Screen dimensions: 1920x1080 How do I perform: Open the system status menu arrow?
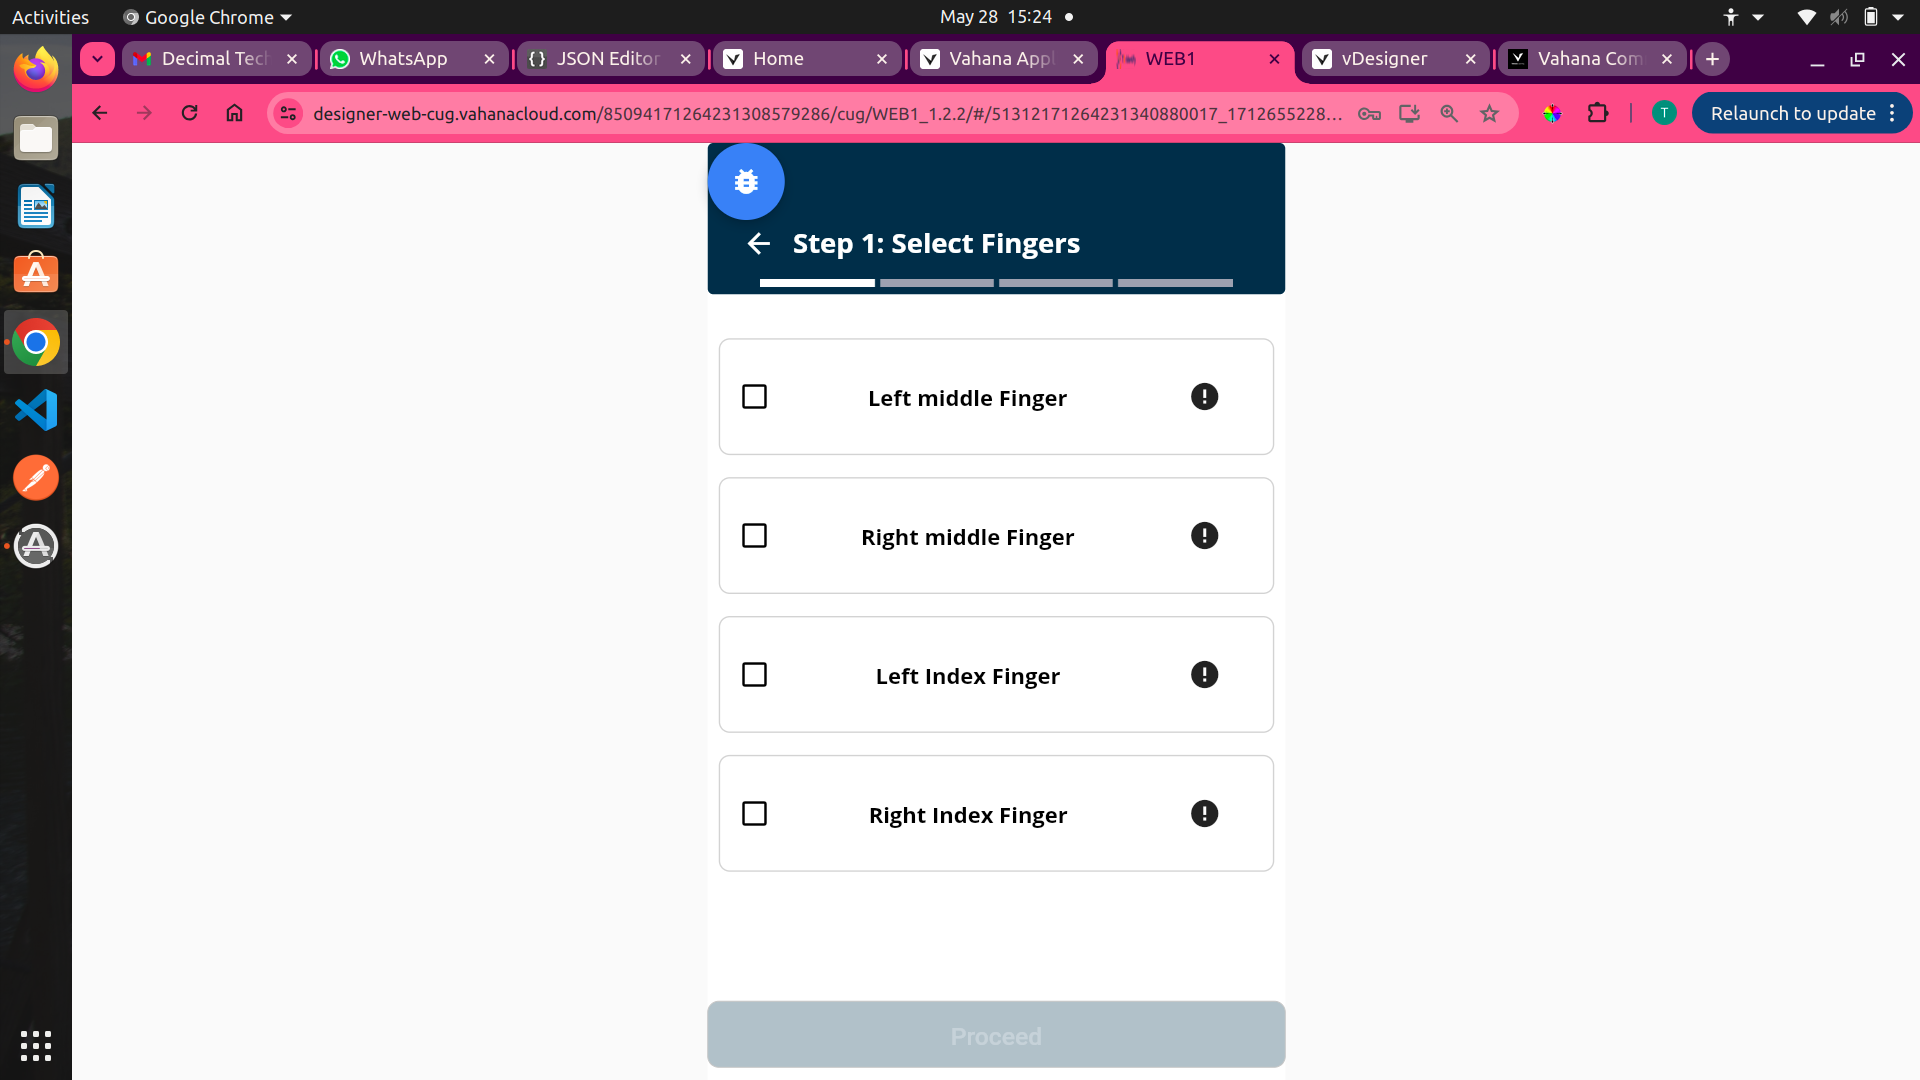(x=1897, y=17)
